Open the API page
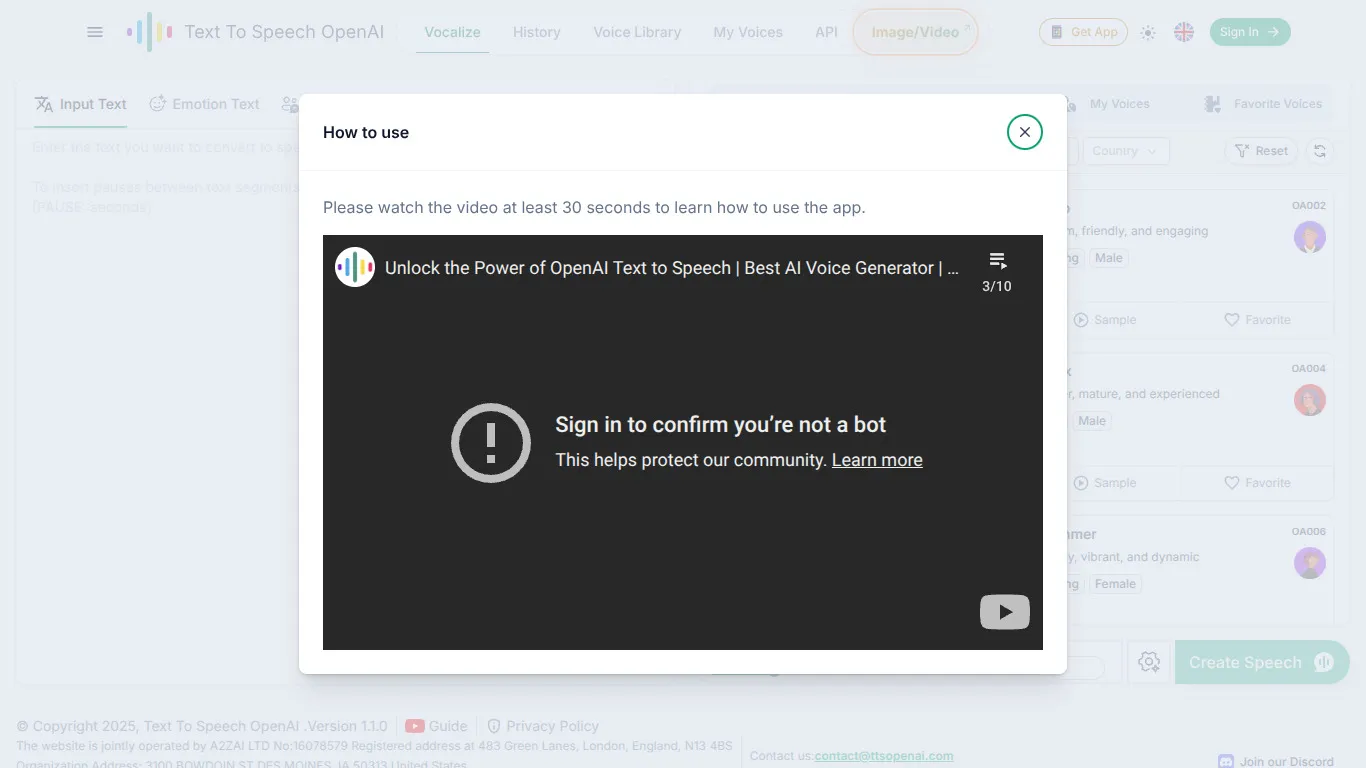1366x768 pixels. pos(826,32)
